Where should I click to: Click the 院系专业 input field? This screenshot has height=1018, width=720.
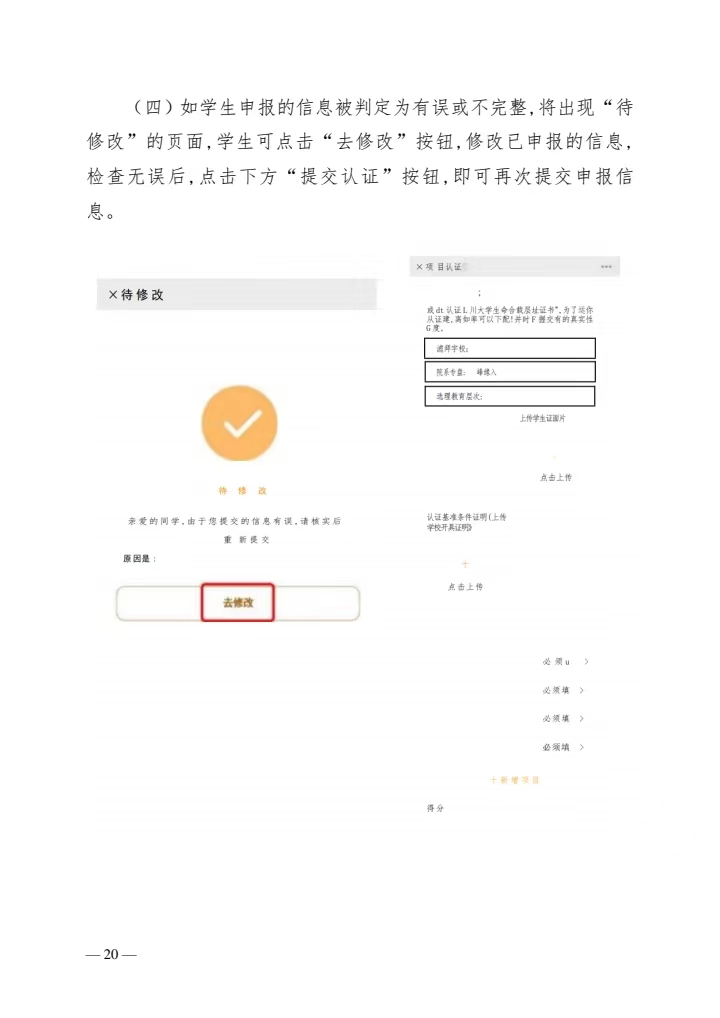pos(510,372)
